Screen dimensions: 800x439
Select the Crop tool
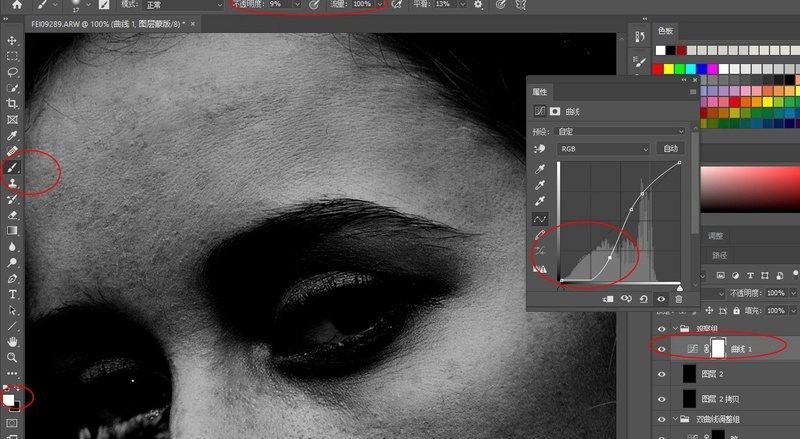[x=12, y=104]
